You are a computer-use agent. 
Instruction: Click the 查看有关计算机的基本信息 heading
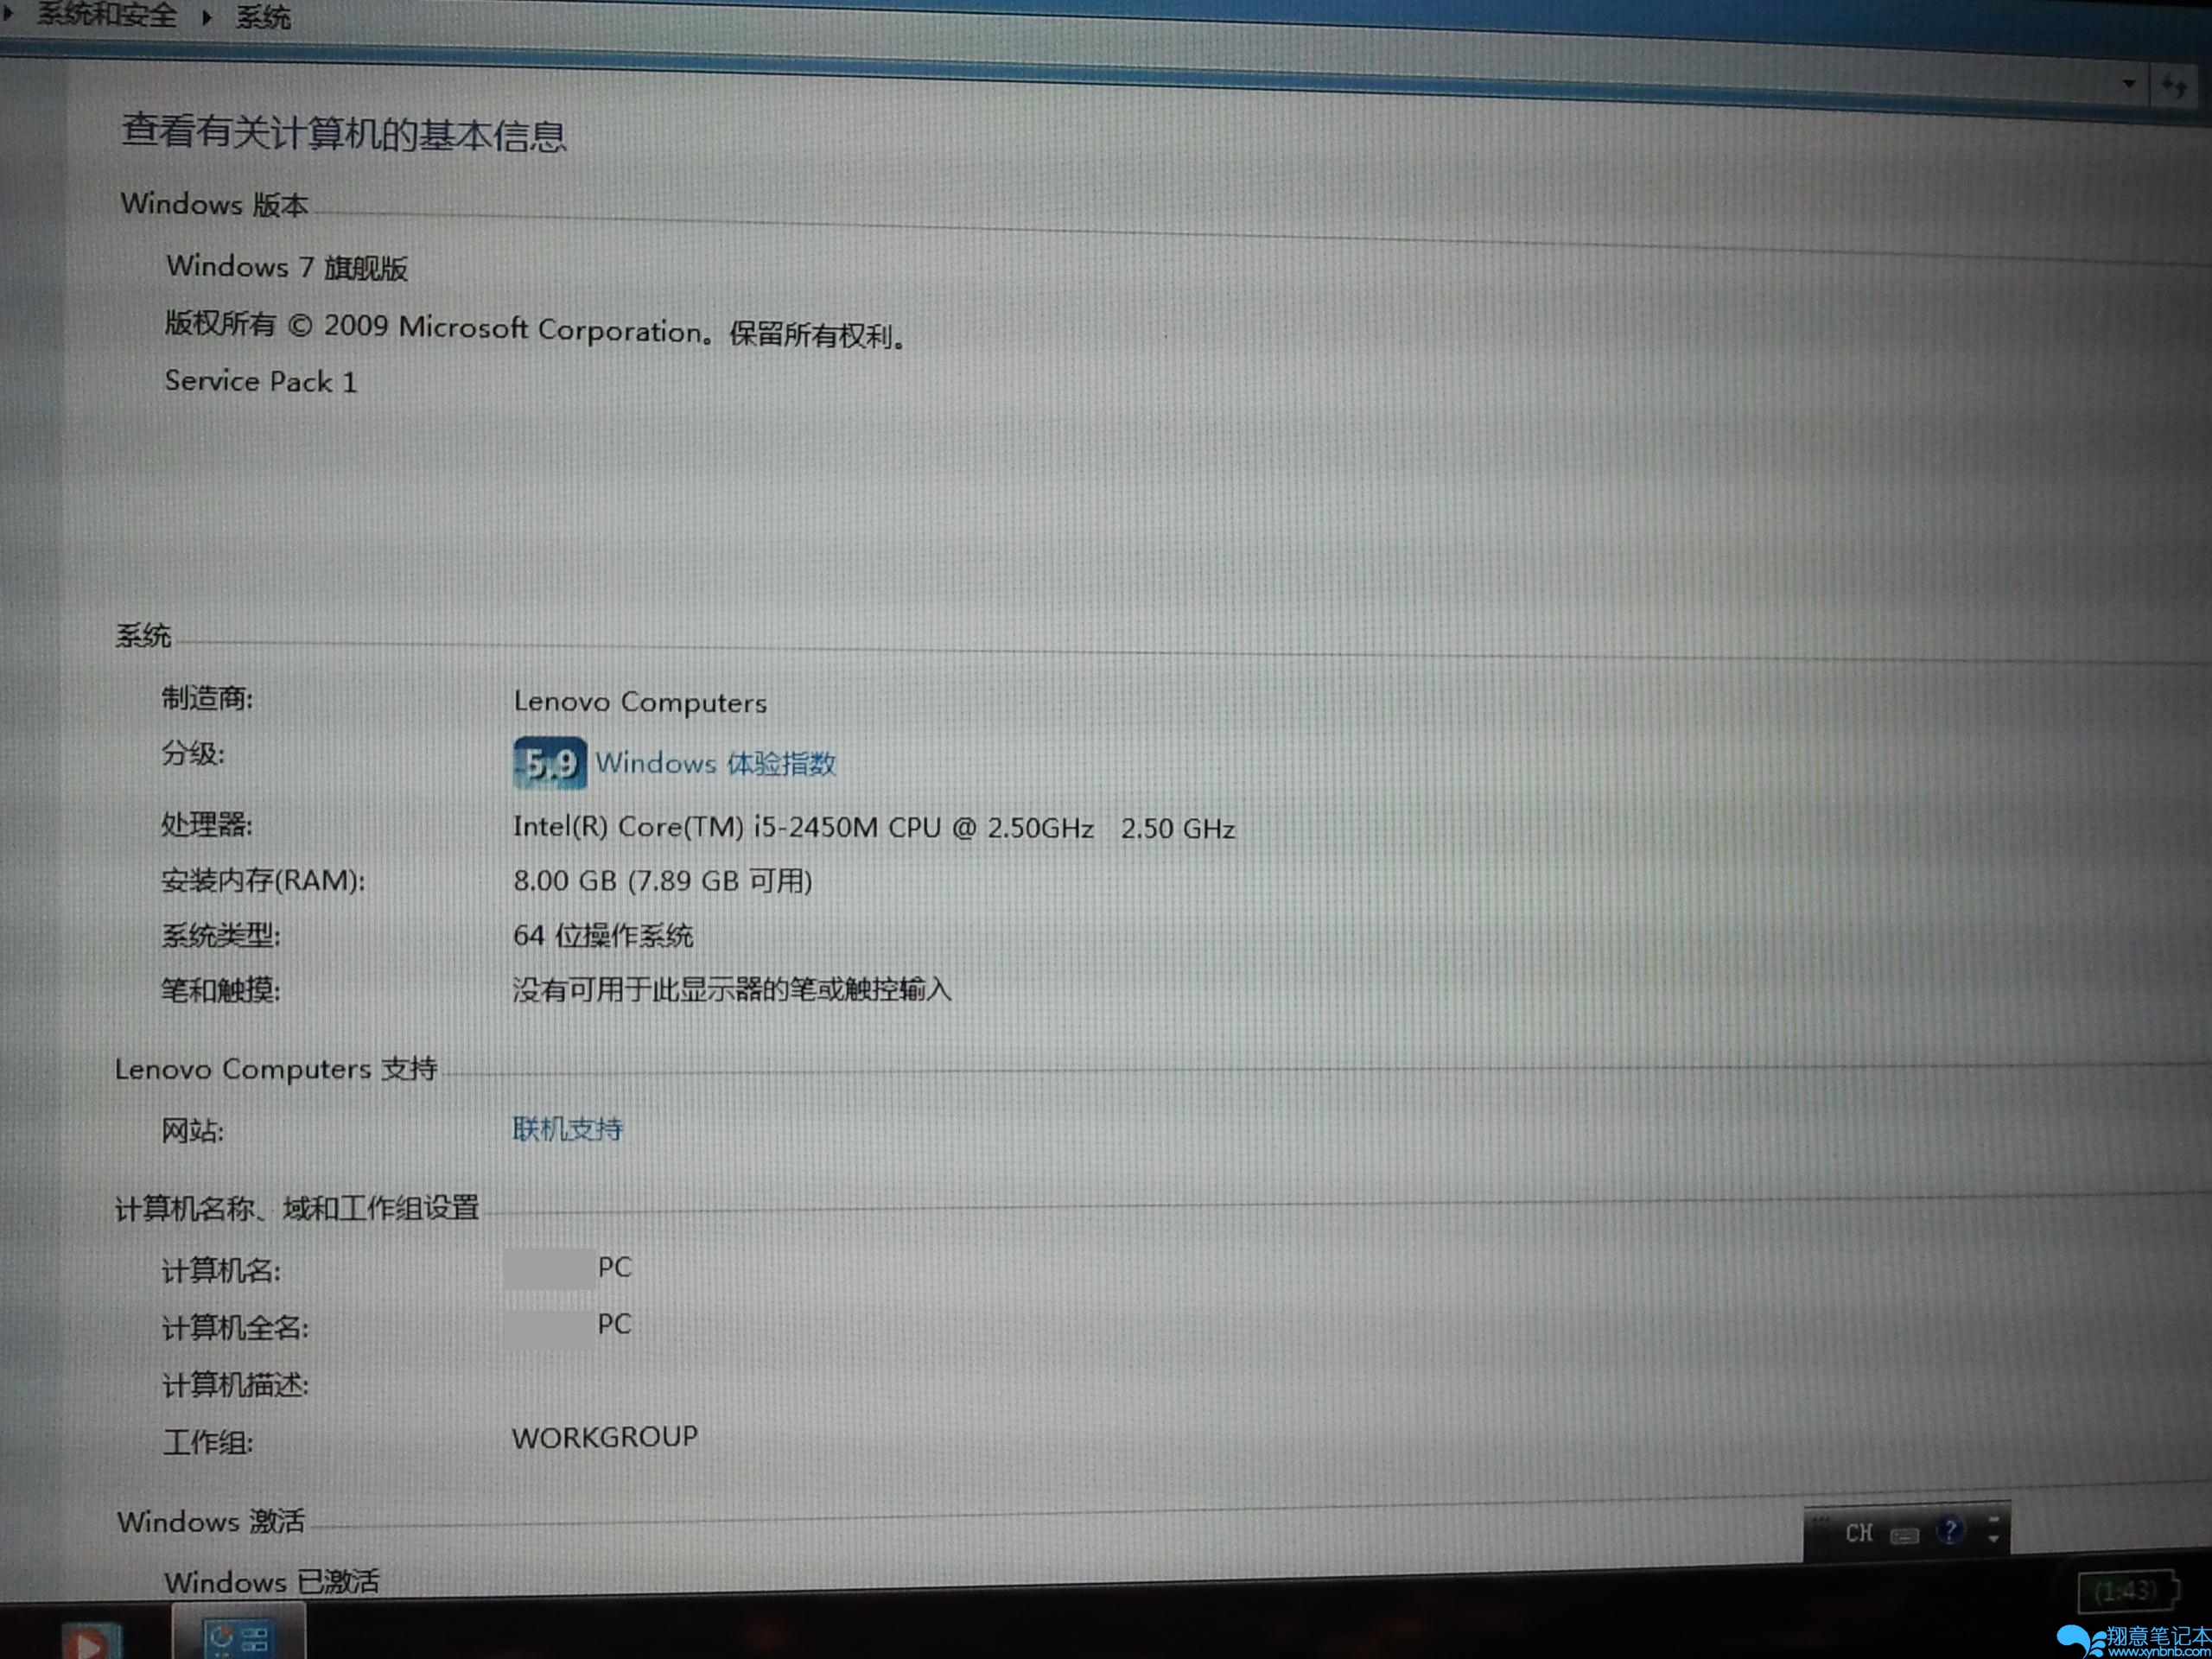pyautogui.click(x=343, y=133)
